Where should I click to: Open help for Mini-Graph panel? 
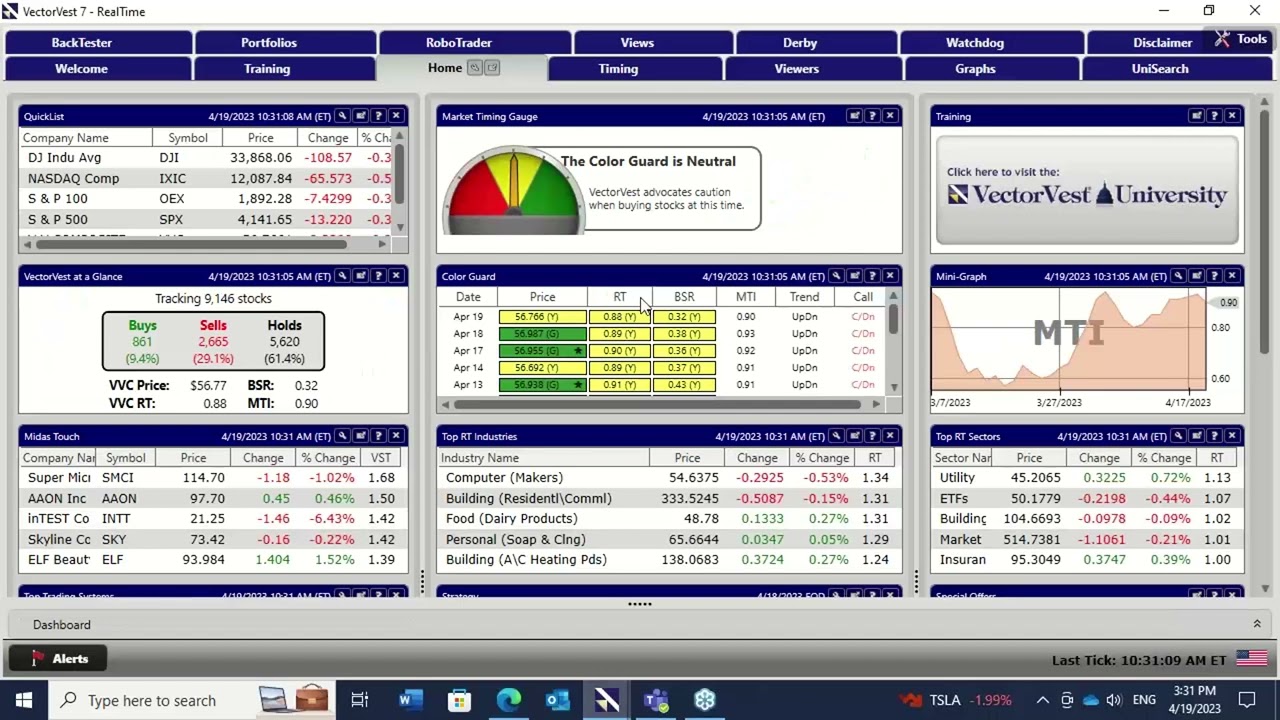[x=1214, y=276]
